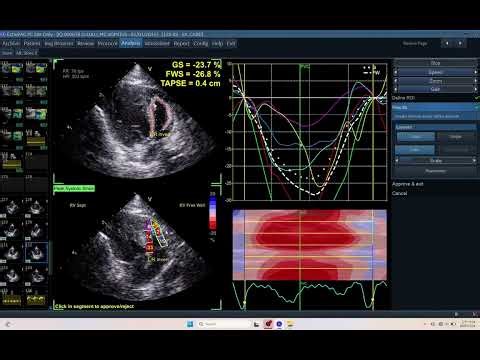480x360 pixels.
Task: Click the strain color scale bar
Action: tap(212, 213)
